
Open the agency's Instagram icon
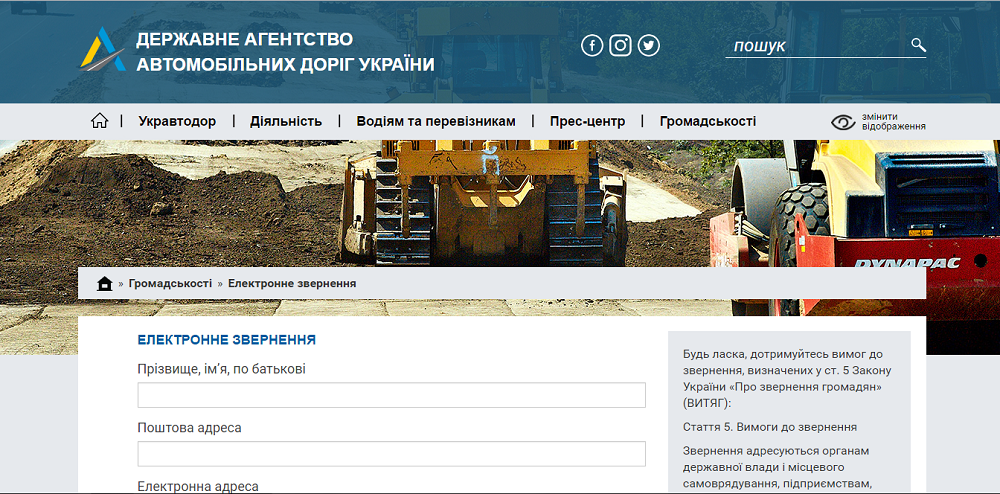pos(620,45)
